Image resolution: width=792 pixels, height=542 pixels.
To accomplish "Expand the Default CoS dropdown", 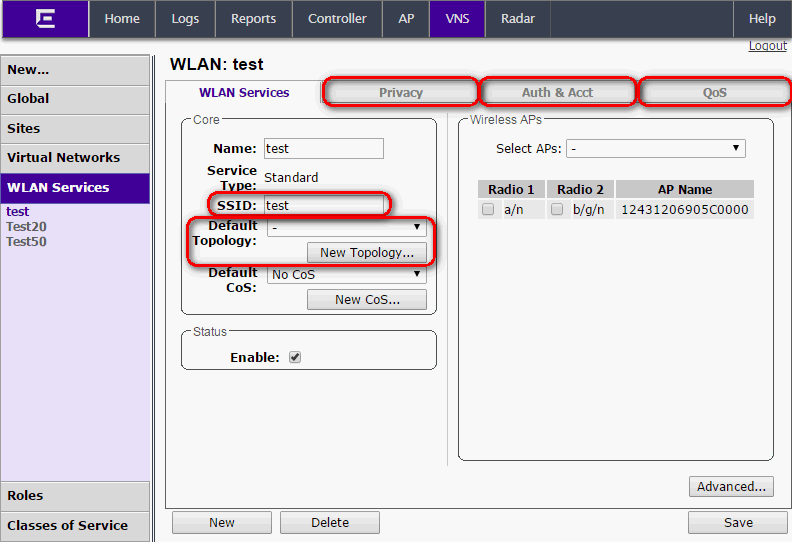I will [346, 275].
